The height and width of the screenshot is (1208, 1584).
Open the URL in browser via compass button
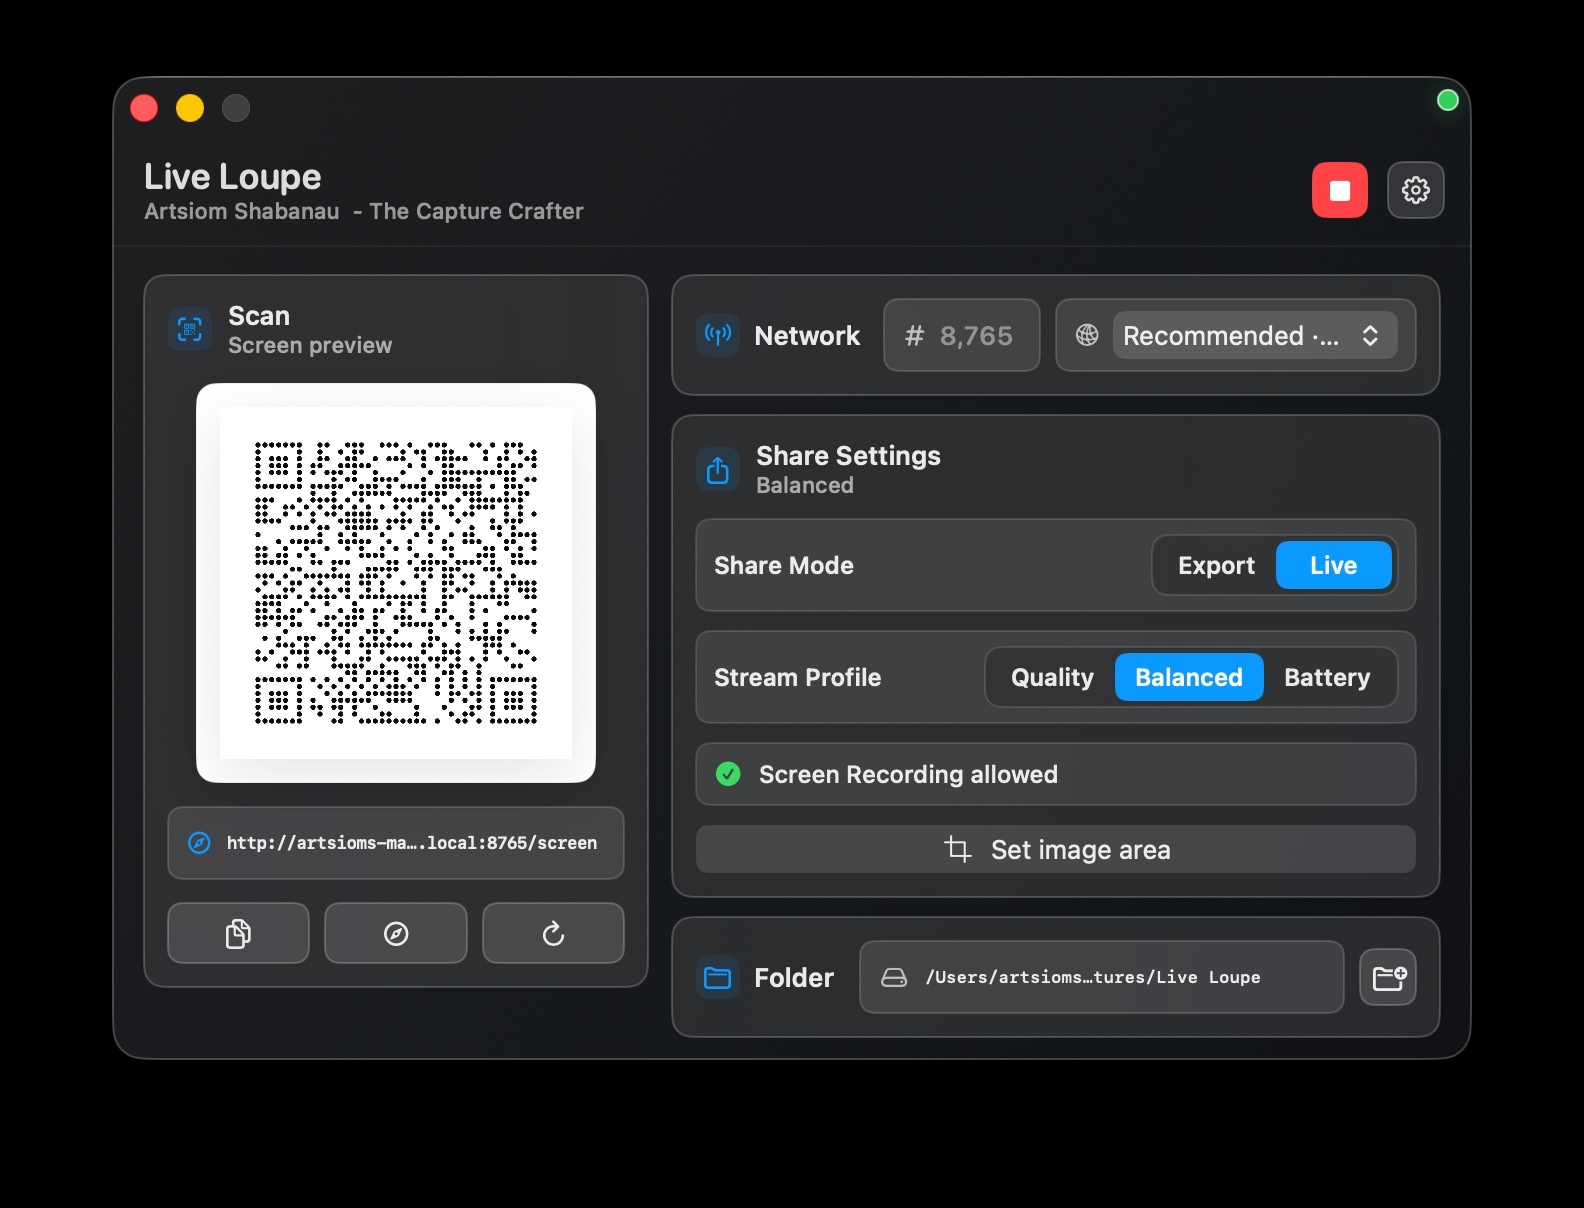[x=396, y=933]
